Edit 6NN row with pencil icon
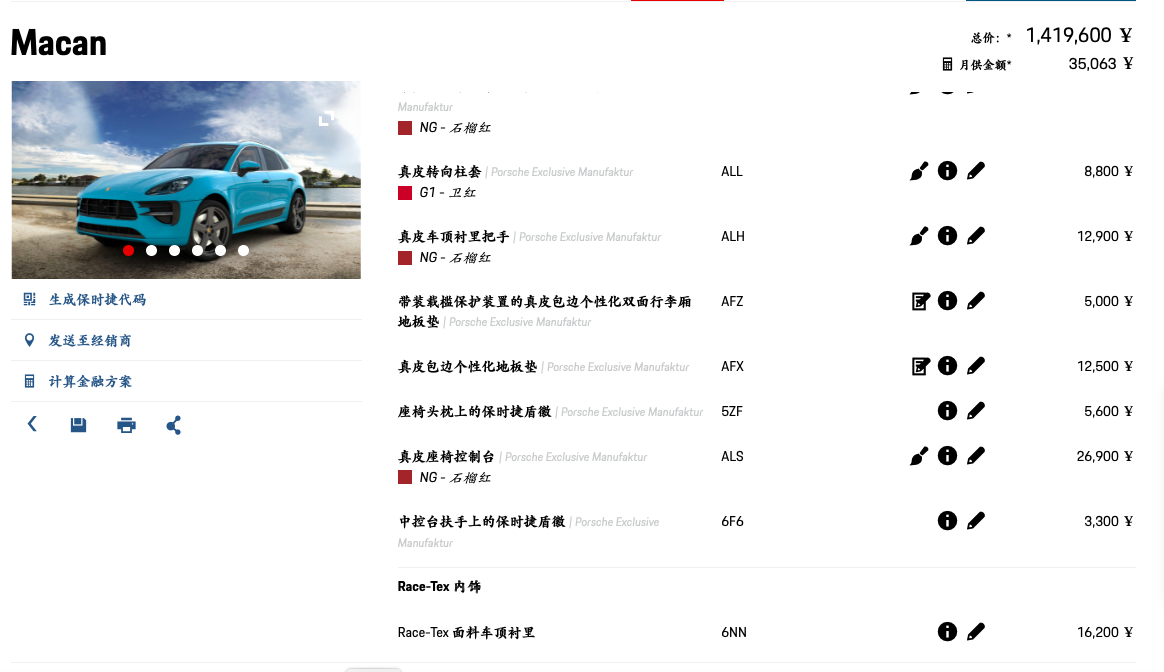The height and width of the screenshot is (672, 1164). [976, 631]
